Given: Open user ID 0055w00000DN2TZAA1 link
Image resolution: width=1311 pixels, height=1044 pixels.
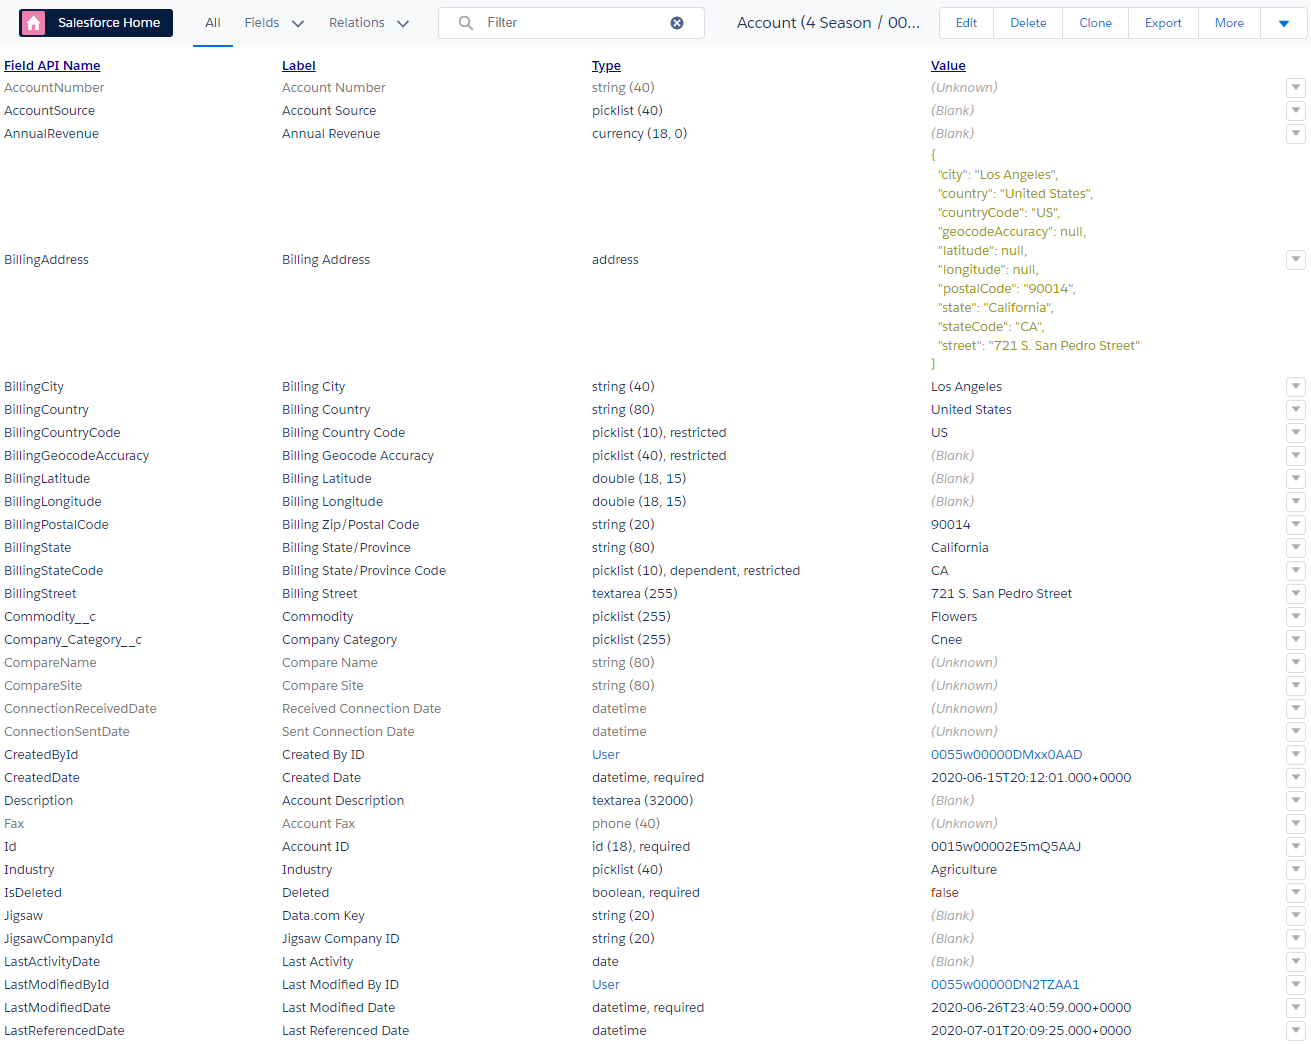Looking at the screenshot, I should pos(1005,985).
